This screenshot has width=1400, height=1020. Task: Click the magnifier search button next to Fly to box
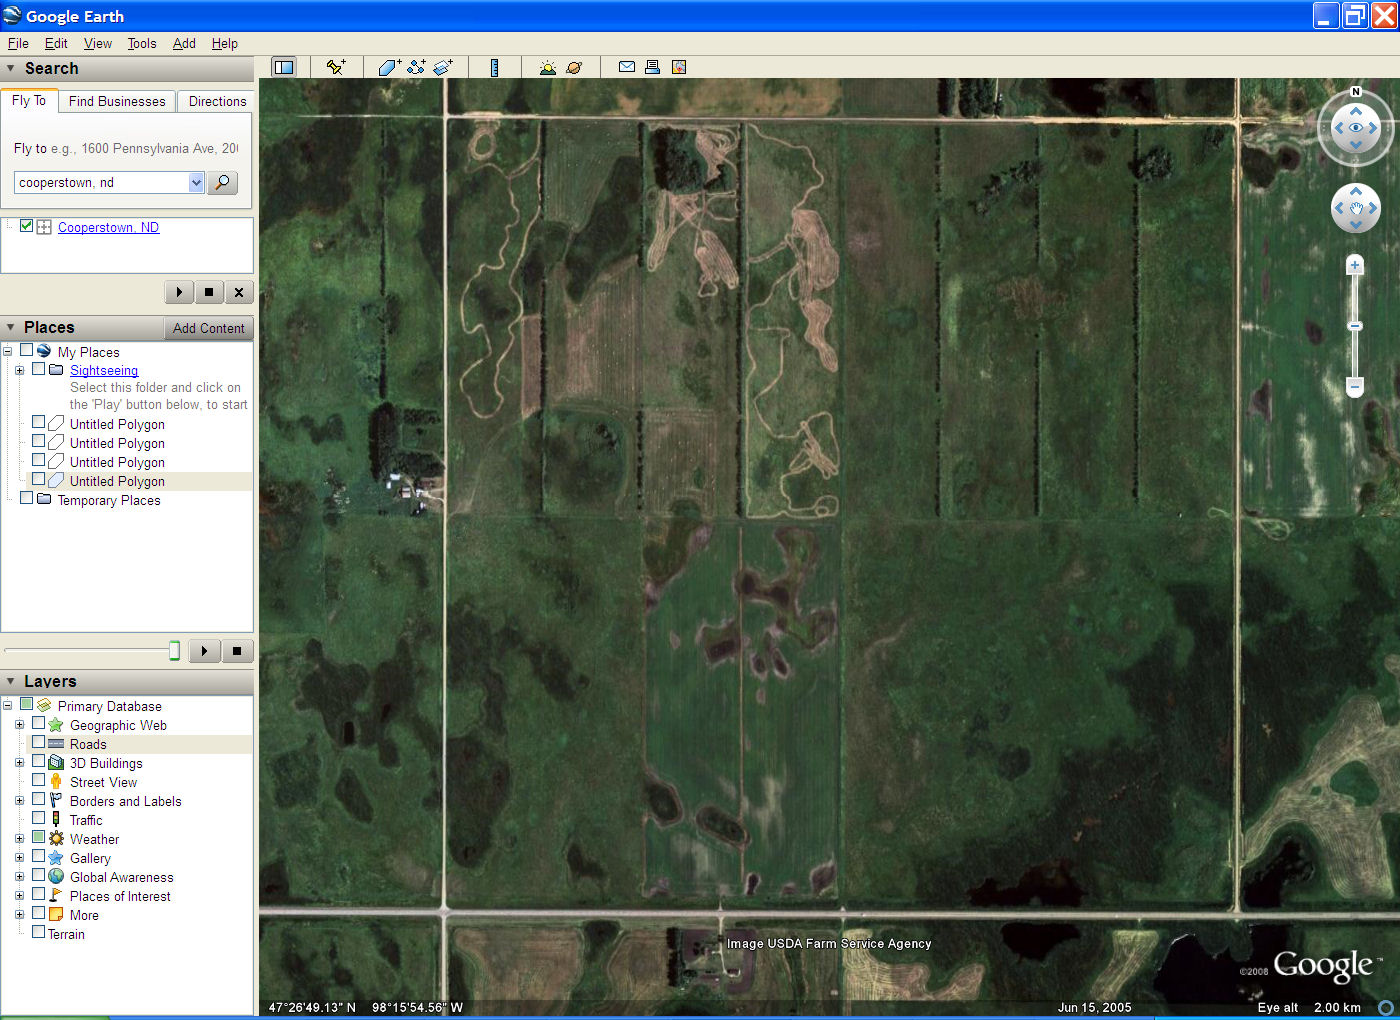point(222,182)
